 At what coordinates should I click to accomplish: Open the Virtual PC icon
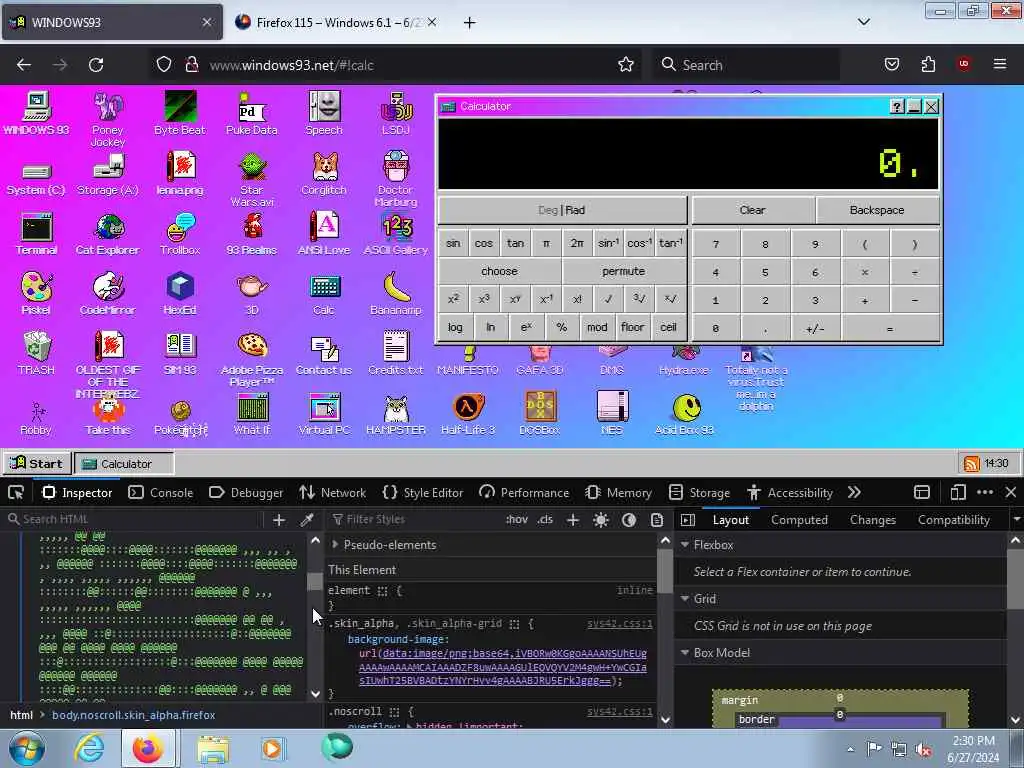coord(324,413)
